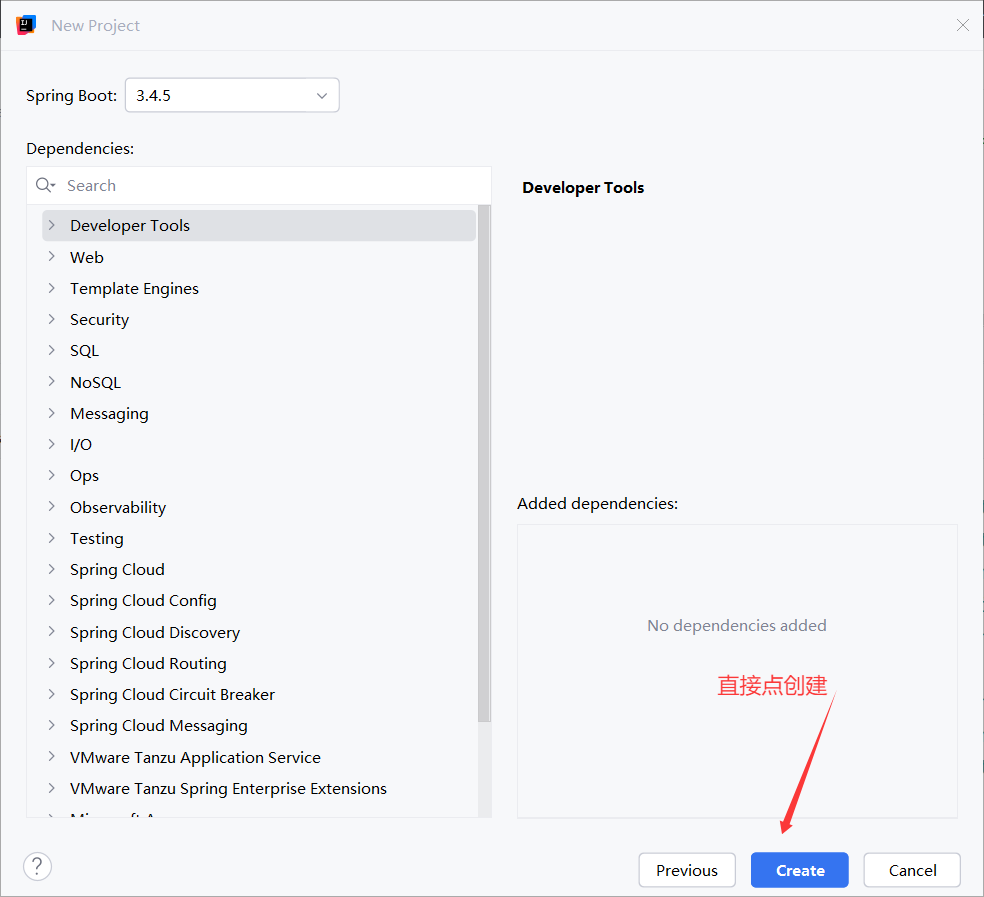Expand the Ops category chevron

[x=52, y=475]
